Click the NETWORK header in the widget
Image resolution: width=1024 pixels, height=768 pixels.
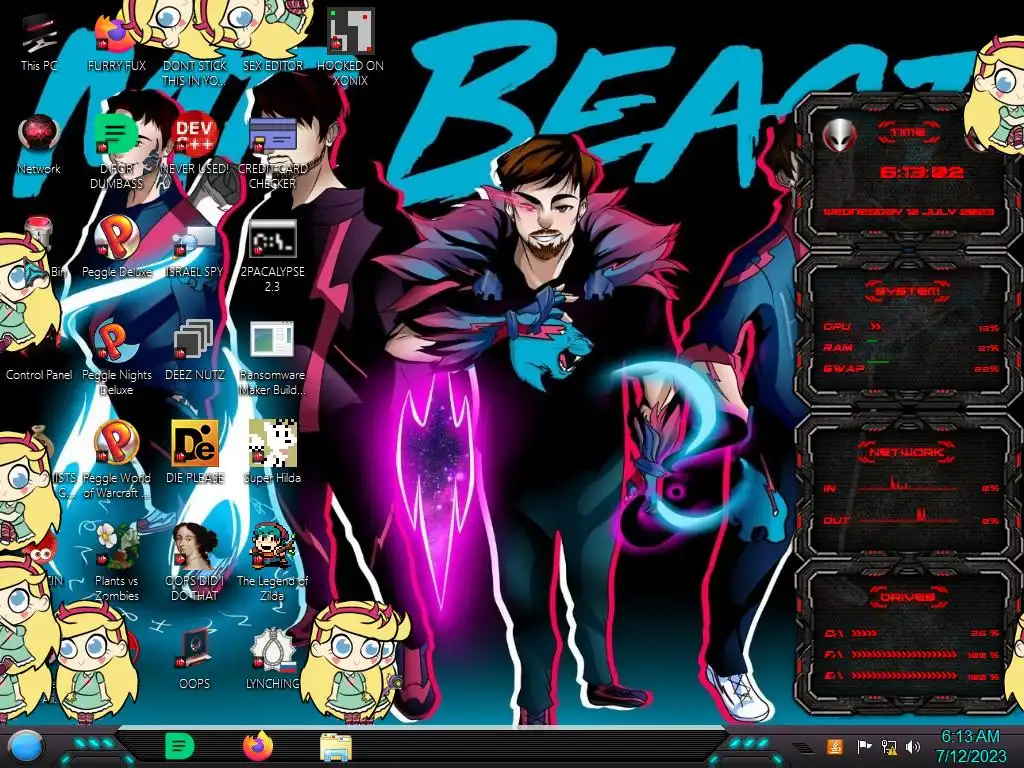(x=907, y=451)
